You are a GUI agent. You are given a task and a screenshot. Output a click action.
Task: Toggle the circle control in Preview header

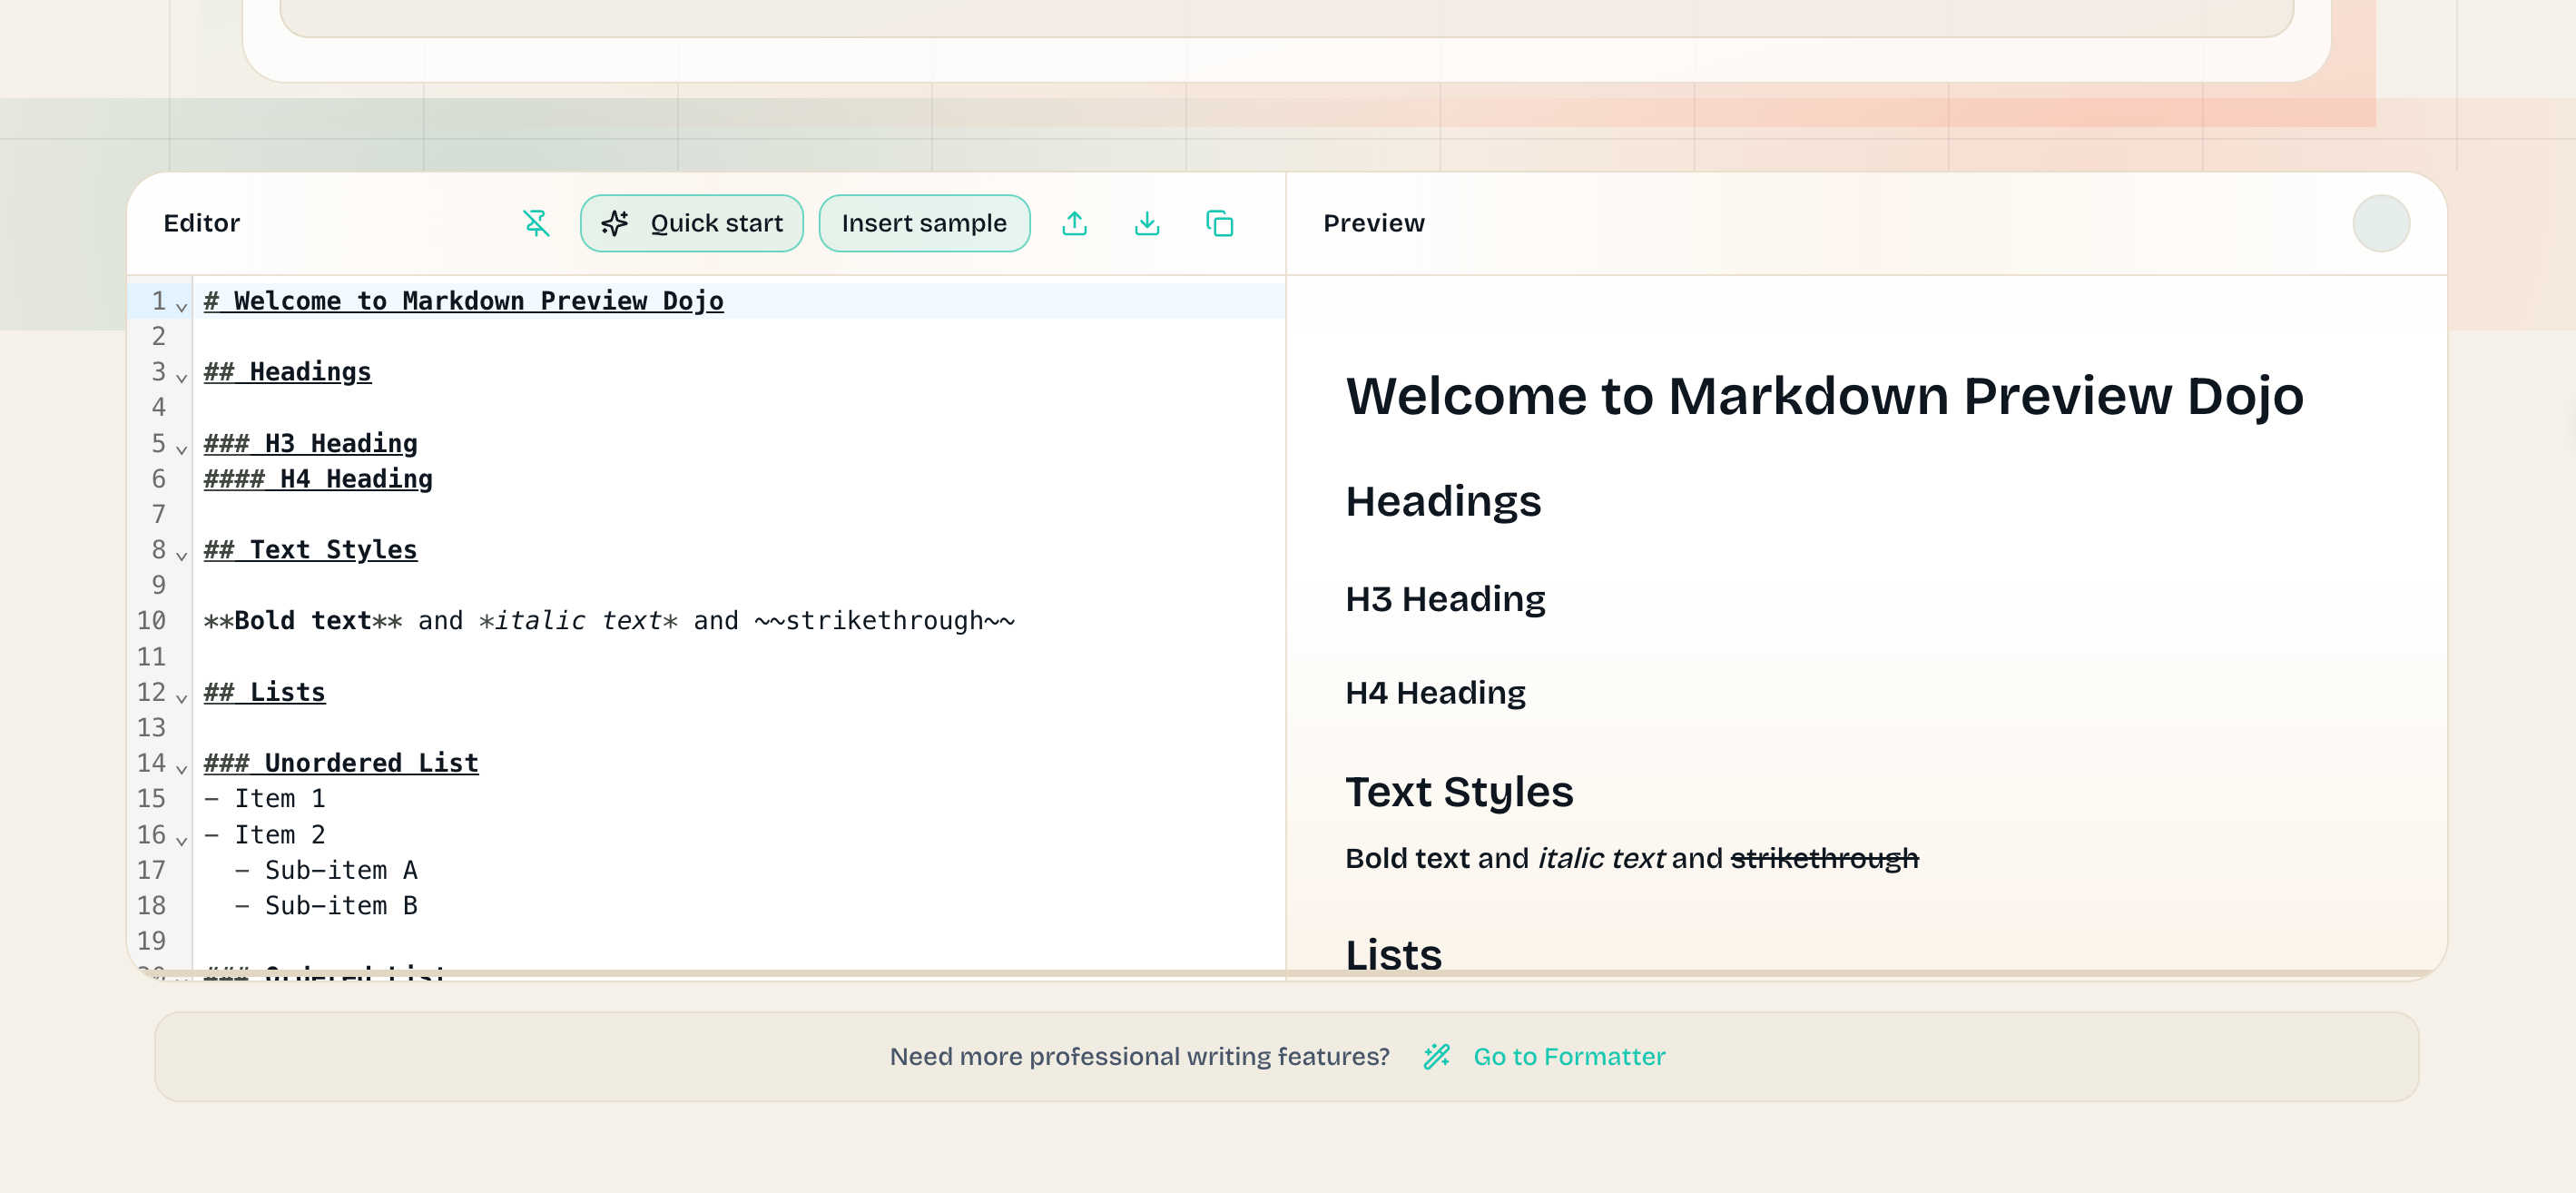click(2381, 223)
